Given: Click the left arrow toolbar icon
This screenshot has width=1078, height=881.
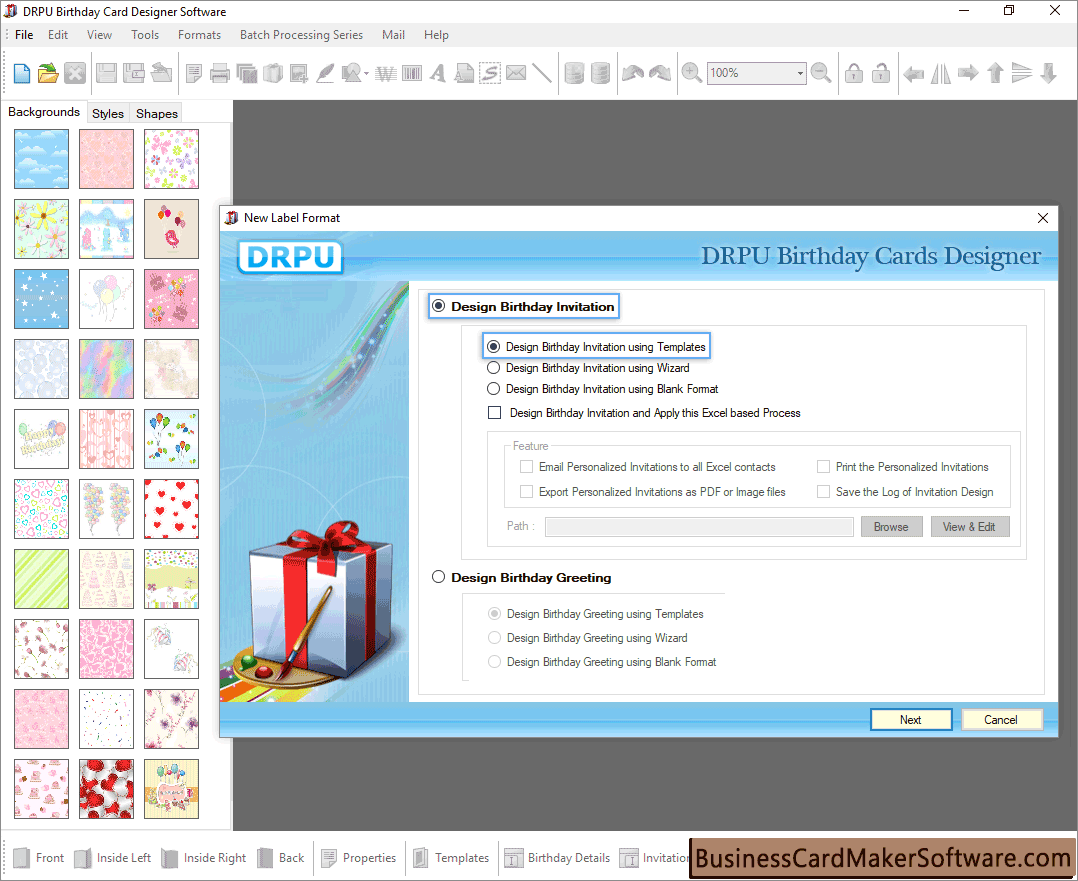Looking at the screenshot, I should pyautogui.click(x=913, y=73).
